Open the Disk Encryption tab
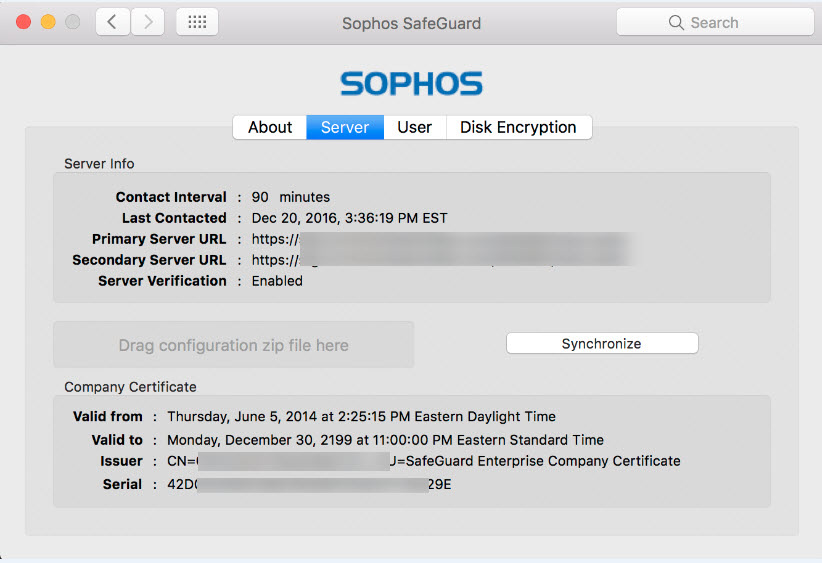 tap(518, 127)
